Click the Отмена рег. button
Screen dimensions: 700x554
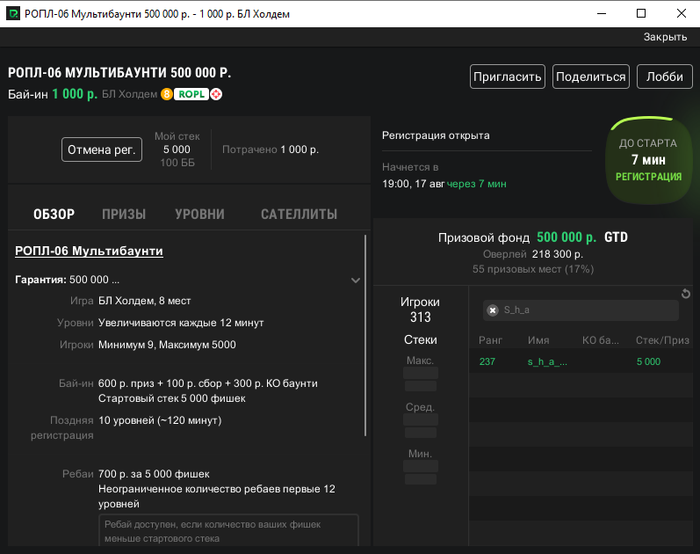point(102,150)
